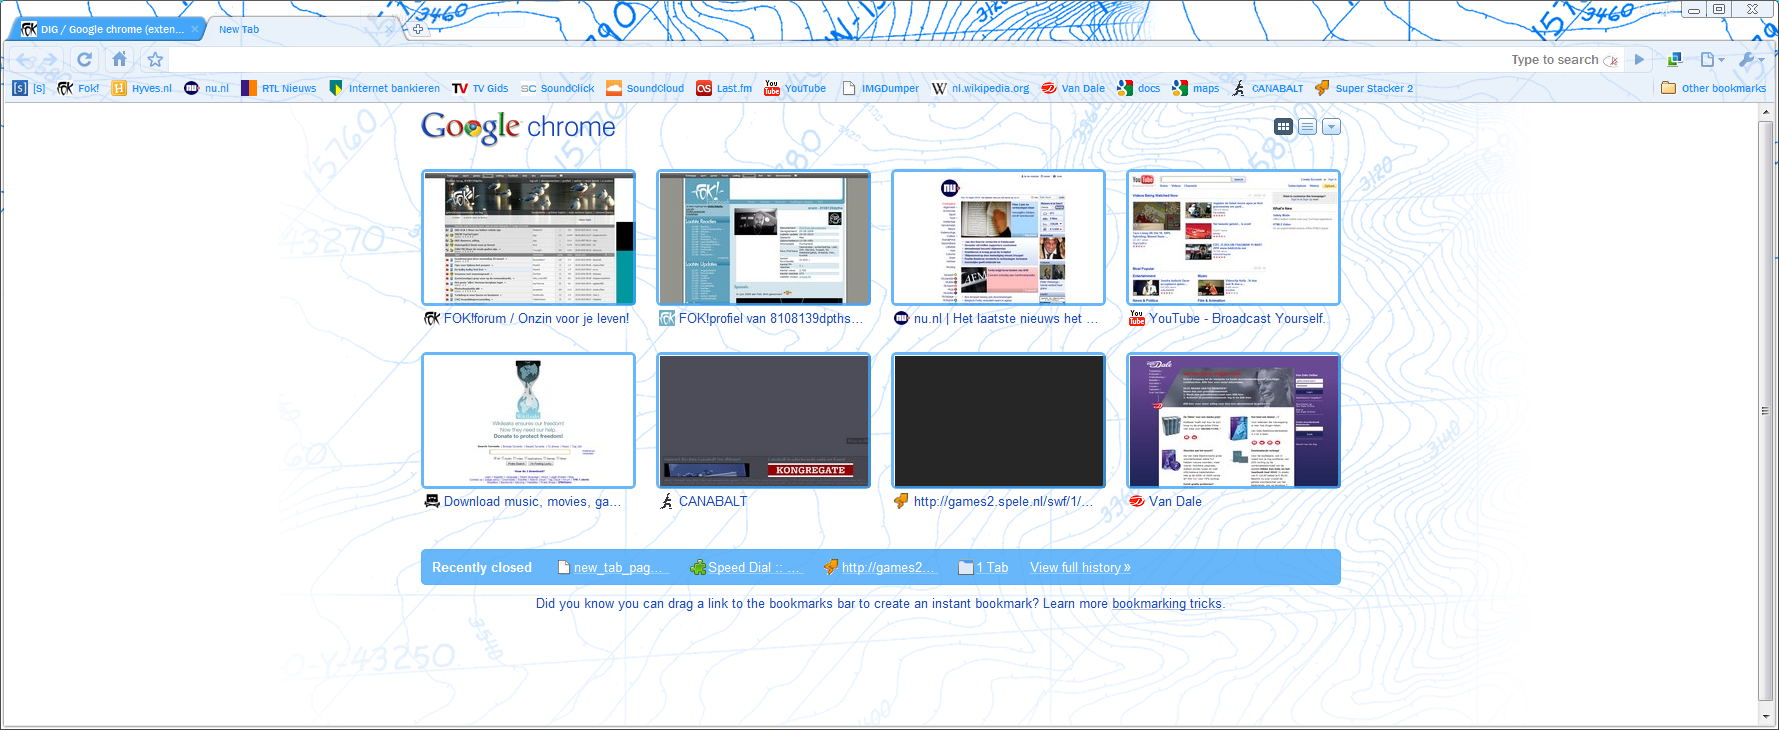Image resolution: width=1779 pixels, height=730 pixels.
Task: Reopen the recently closed 1 Tab window
Action: click(x=983, y=568)
